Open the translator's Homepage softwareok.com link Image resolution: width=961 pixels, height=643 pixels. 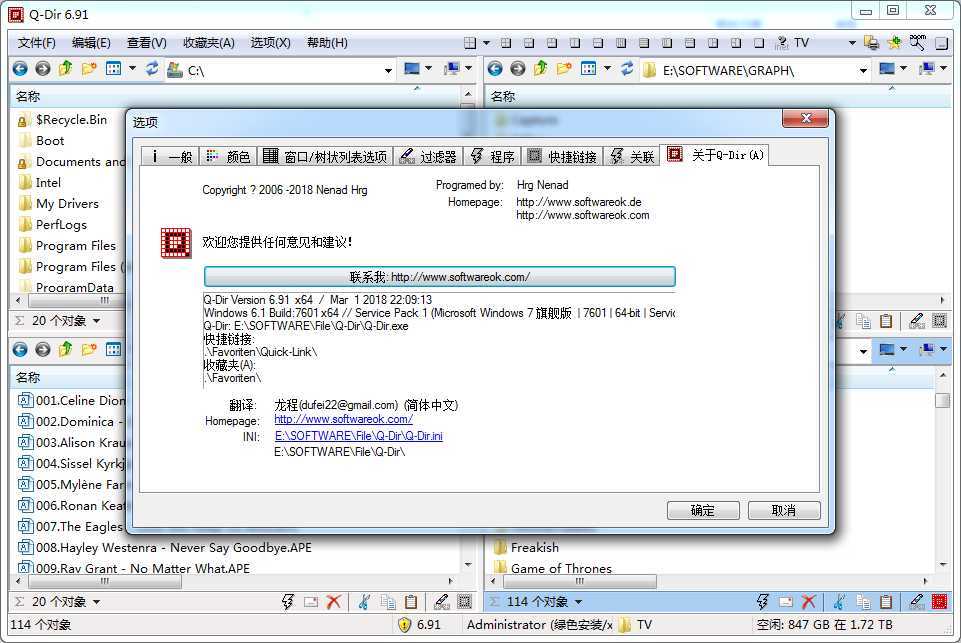click(x=343, y=419)
